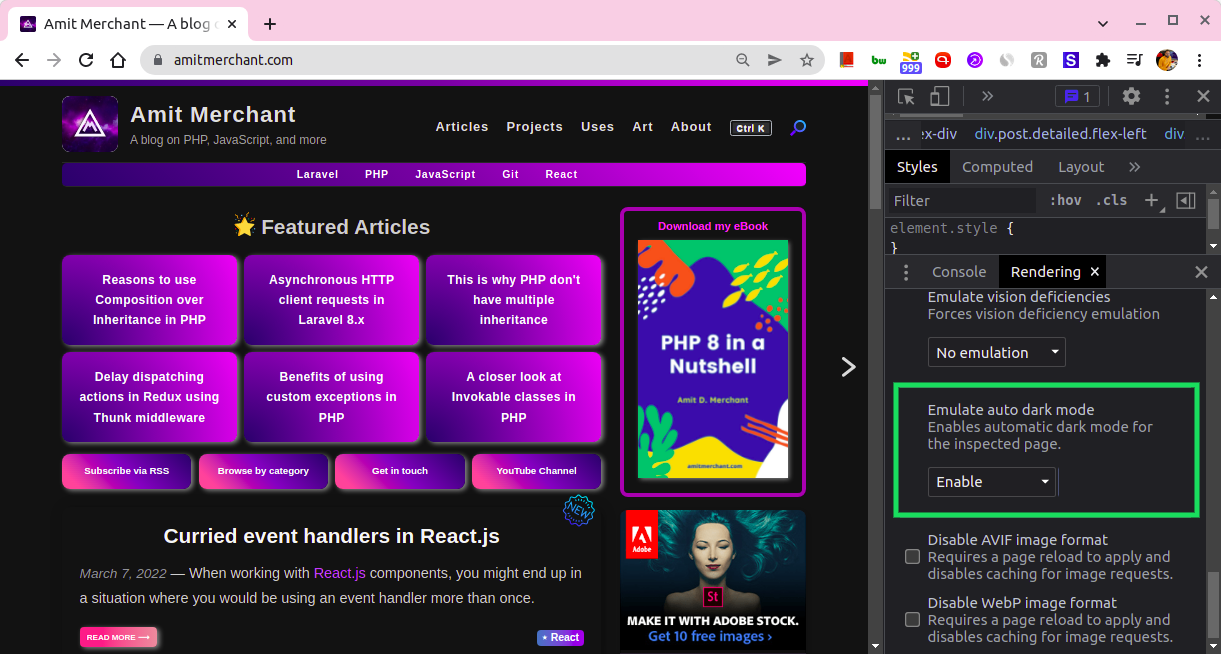This screenshot has width=1221, height=654.
Task: Open DevTools settings gear
Action: pyautogui.click(x=1131, y=96)
